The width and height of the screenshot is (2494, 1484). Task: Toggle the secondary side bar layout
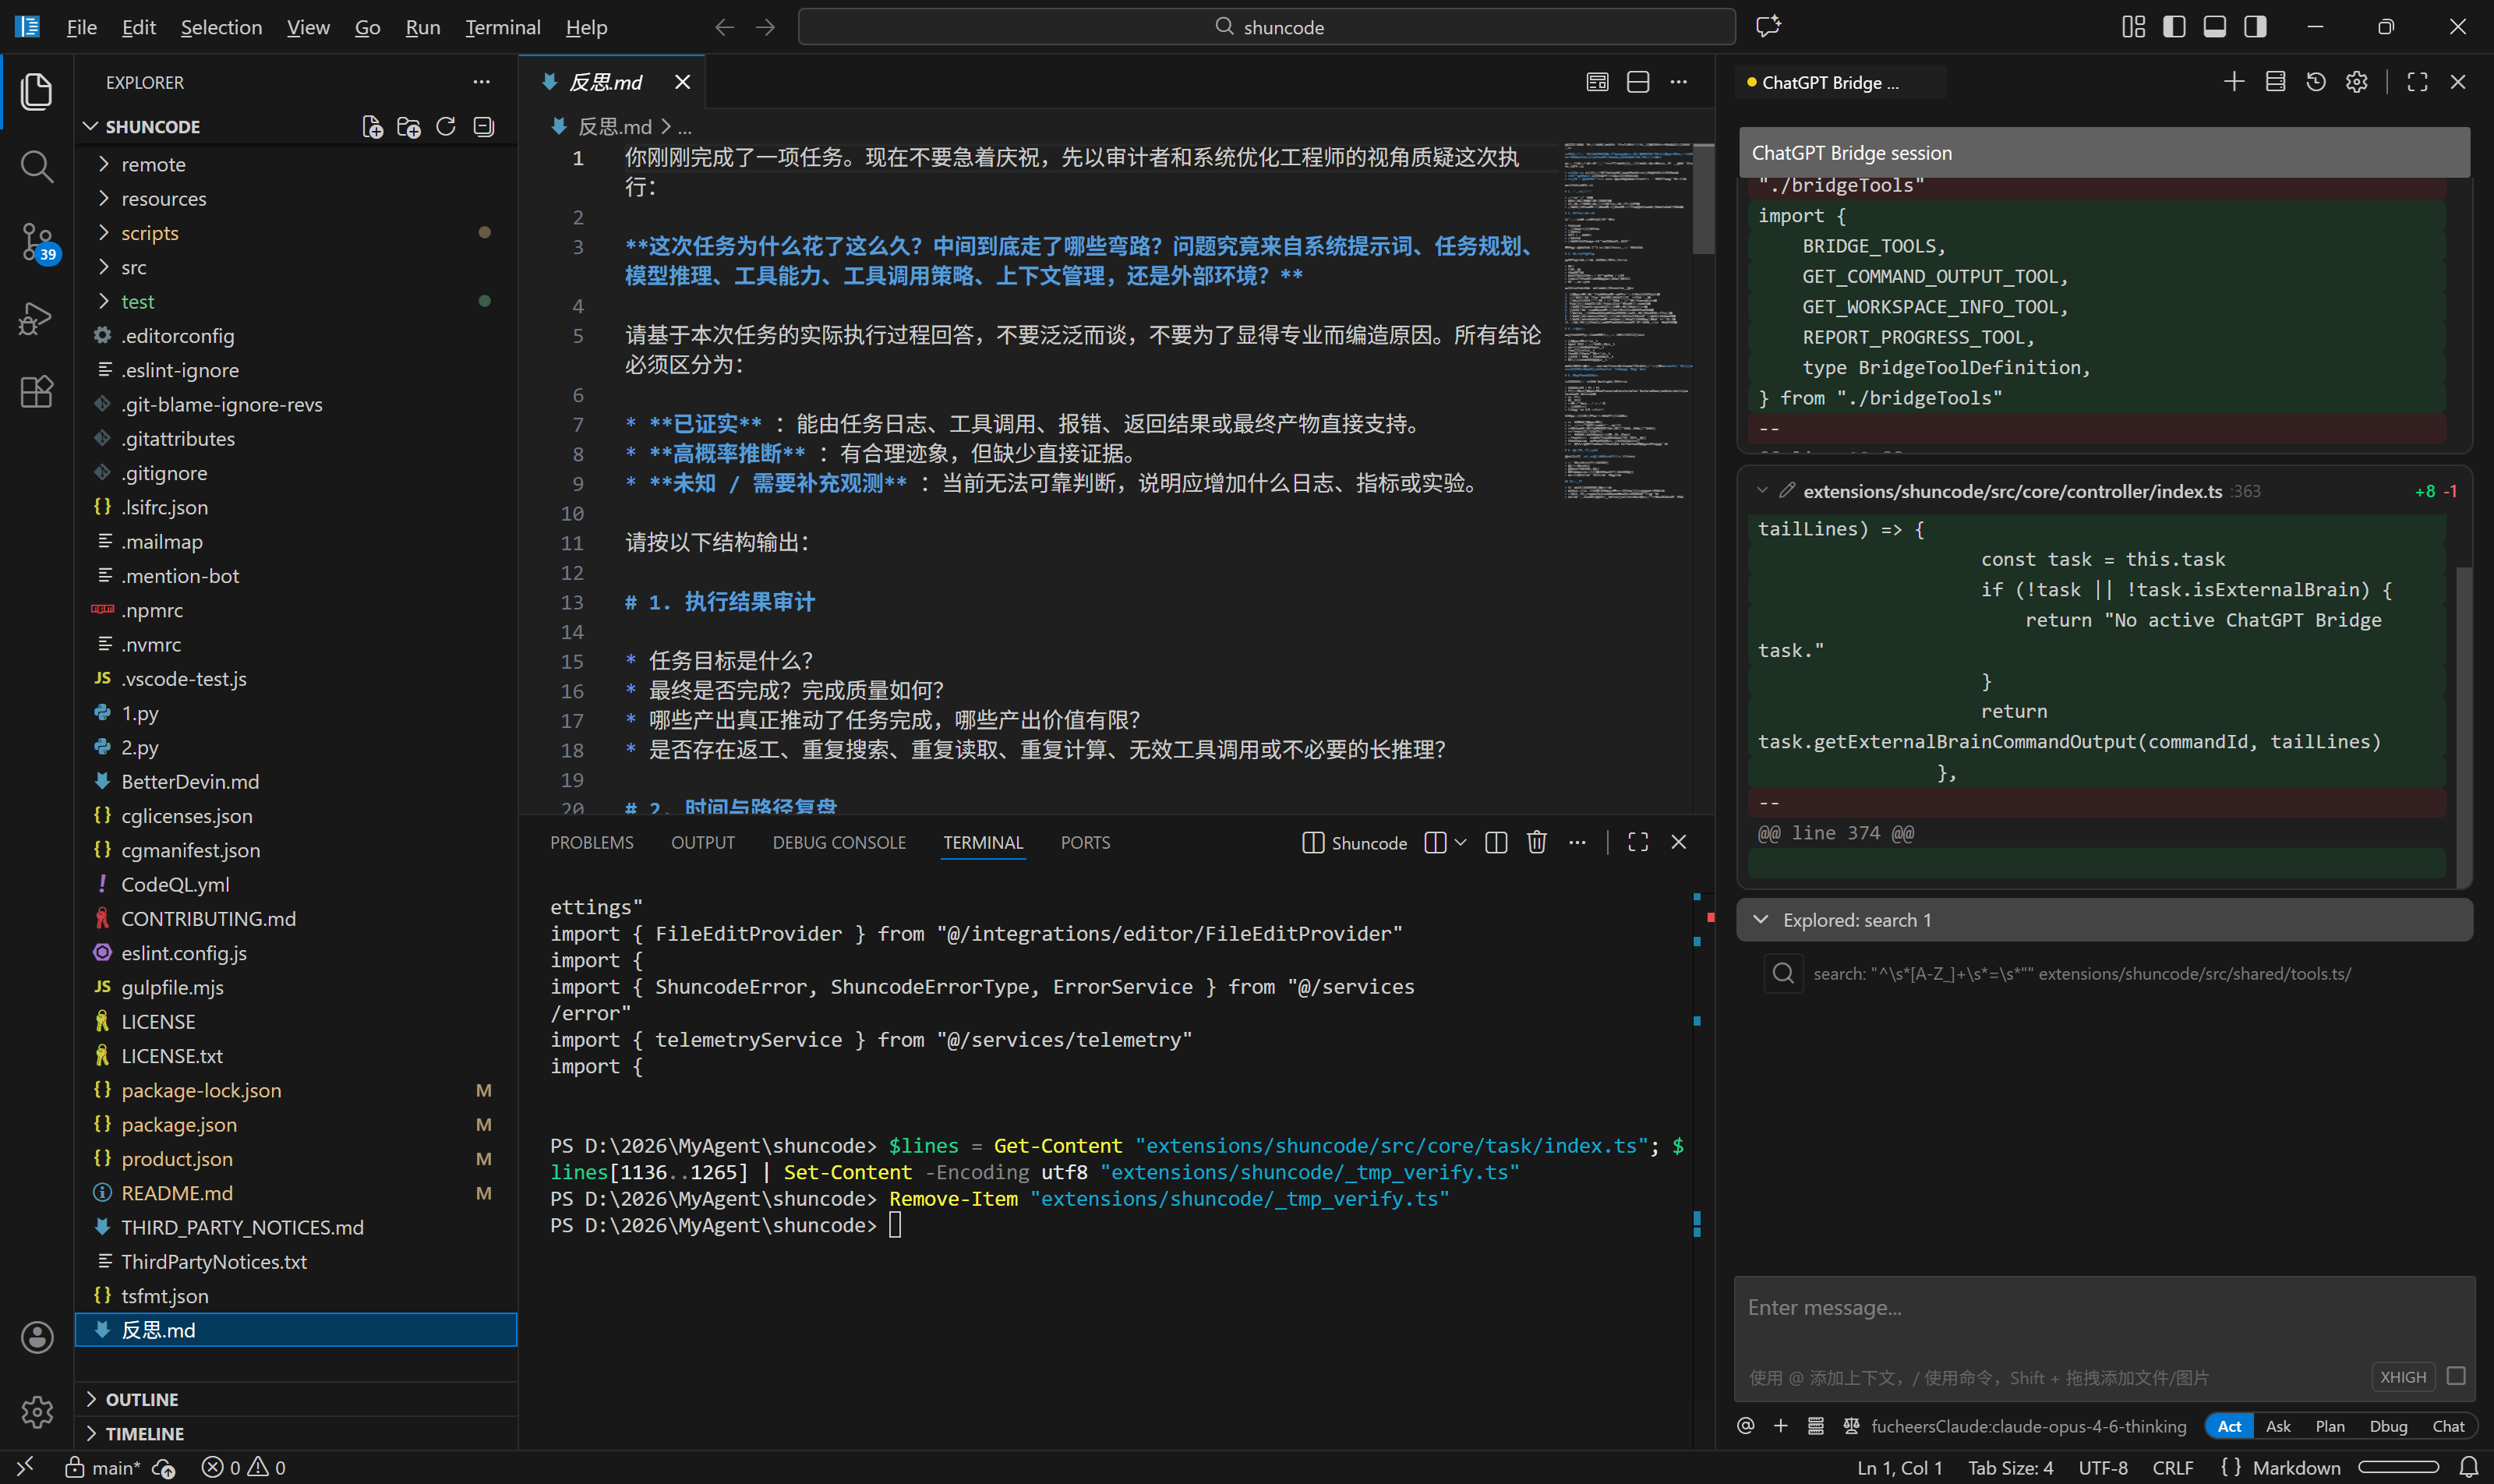click(x=2255, y=27)
